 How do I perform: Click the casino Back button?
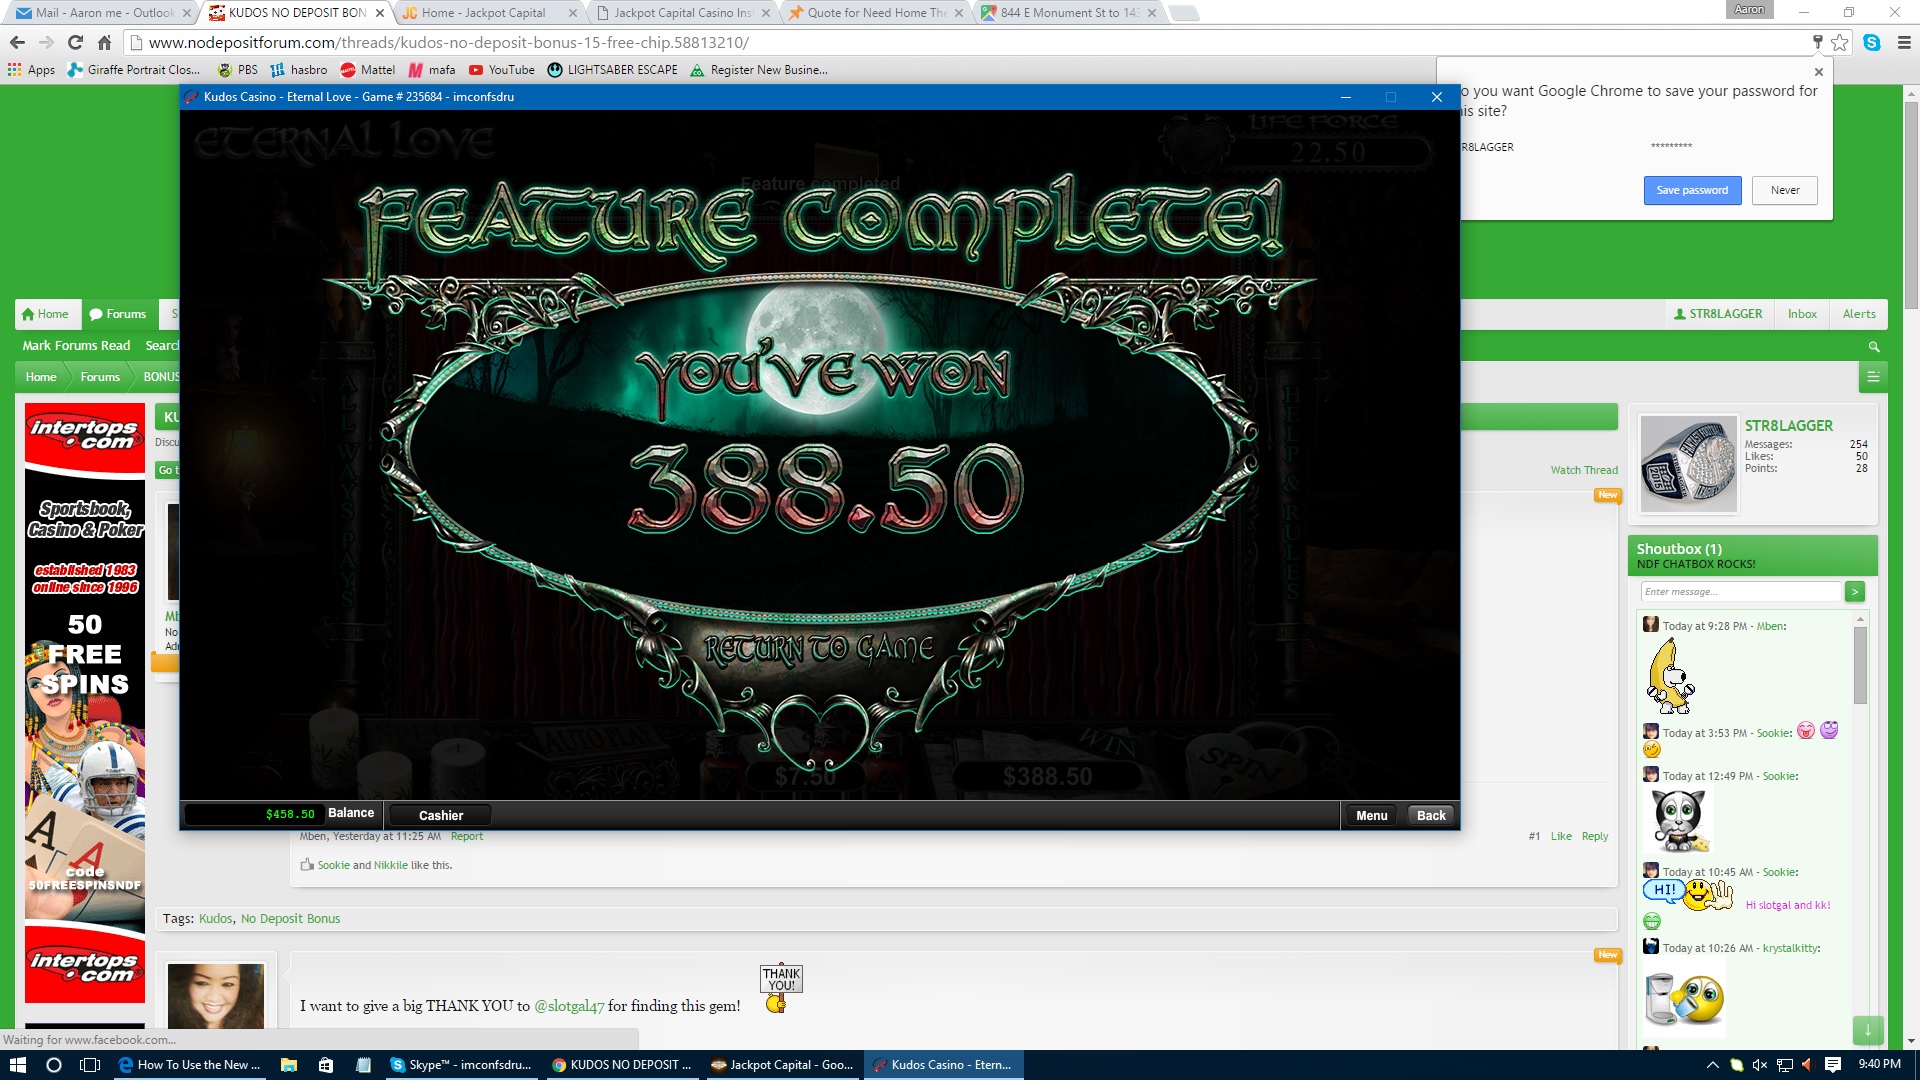[1431, 815]
